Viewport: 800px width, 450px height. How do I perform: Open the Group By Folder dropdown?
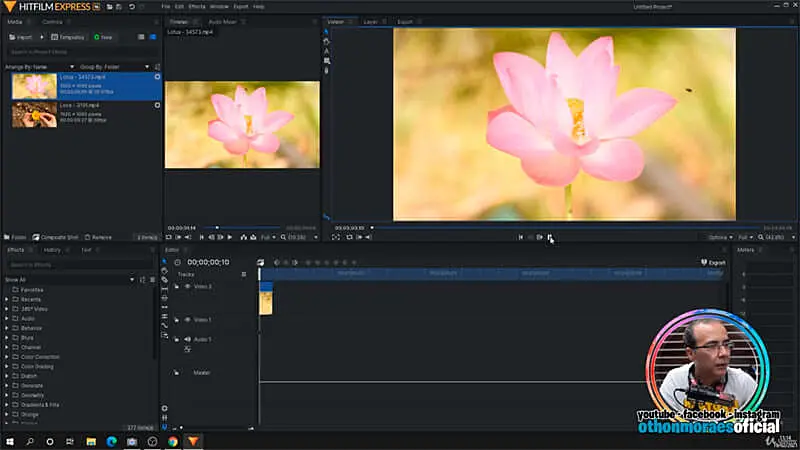tap(114, 67)
